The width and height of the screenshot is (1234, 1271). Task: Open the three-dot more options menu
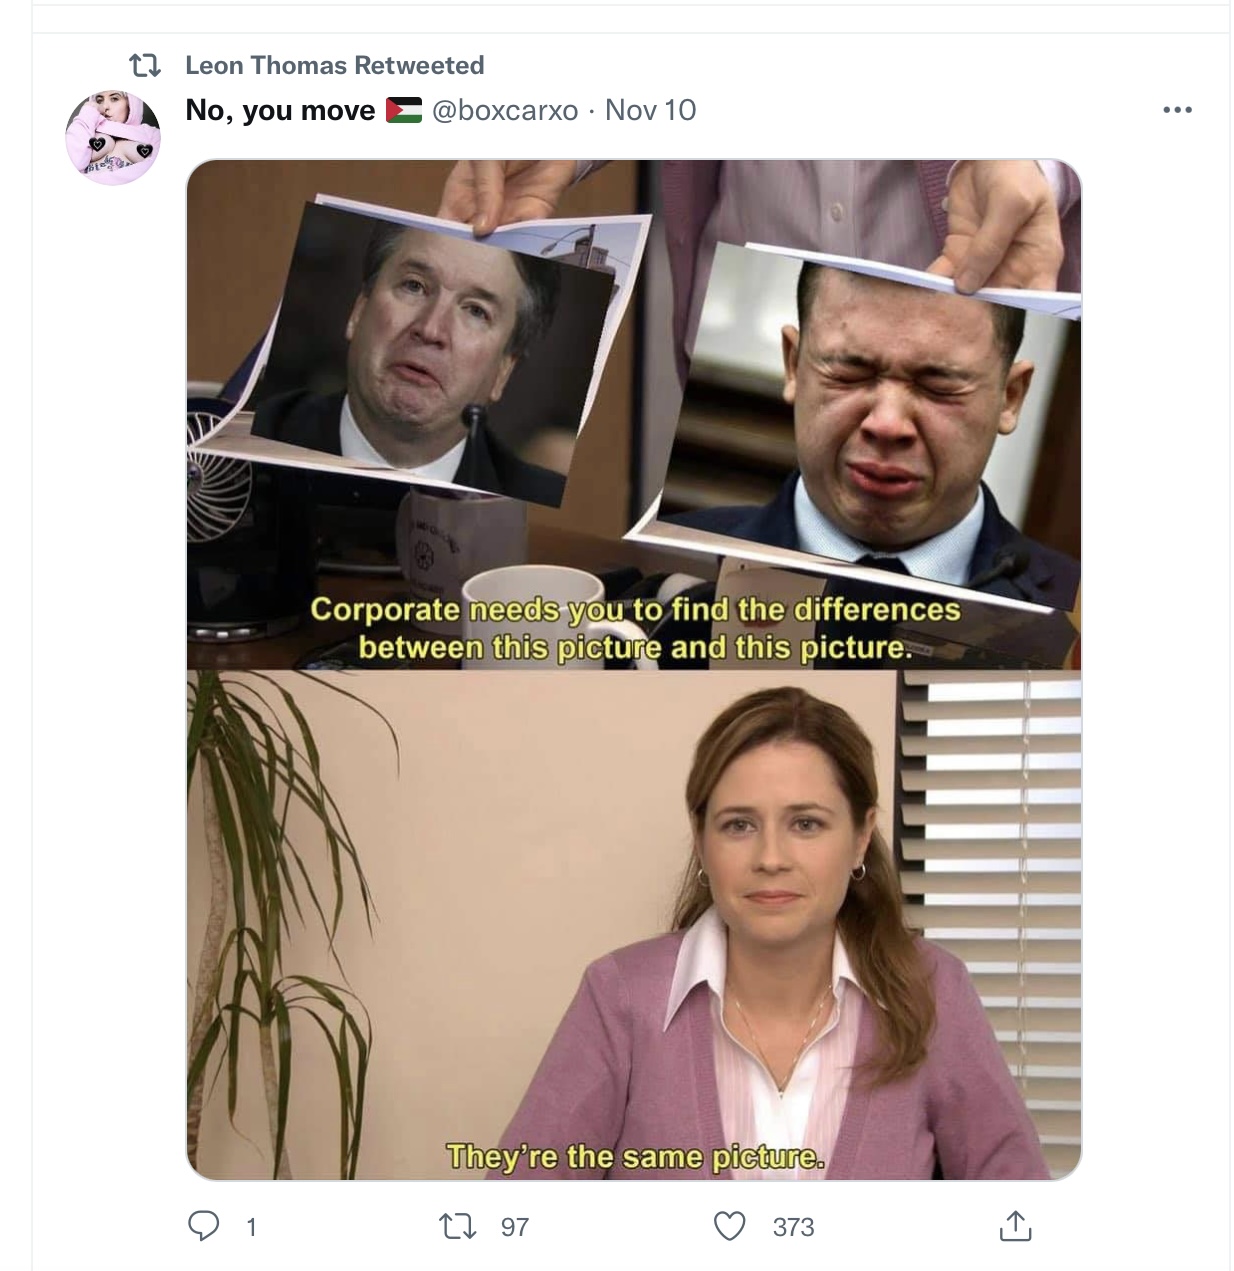(1177, 110)
